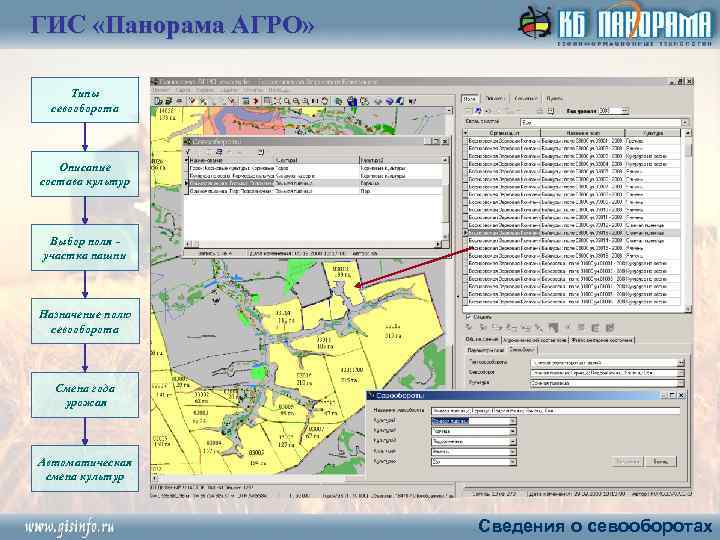Click the circular refresh icon in the map toolbar

click(325, 101)
